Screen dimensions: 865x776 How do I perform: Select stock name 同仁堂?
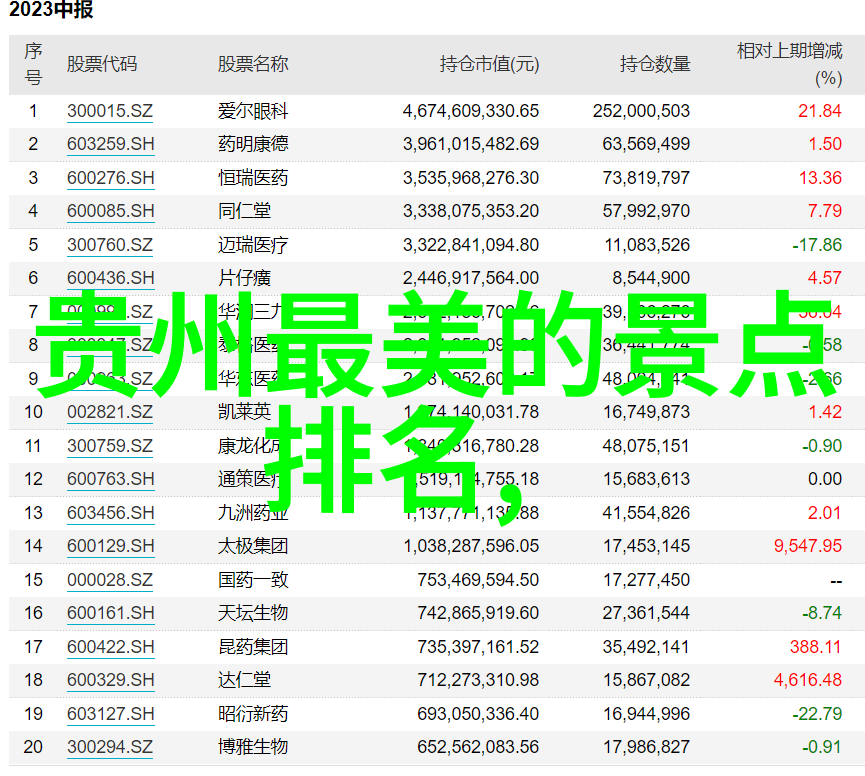[x=244, y=211]
